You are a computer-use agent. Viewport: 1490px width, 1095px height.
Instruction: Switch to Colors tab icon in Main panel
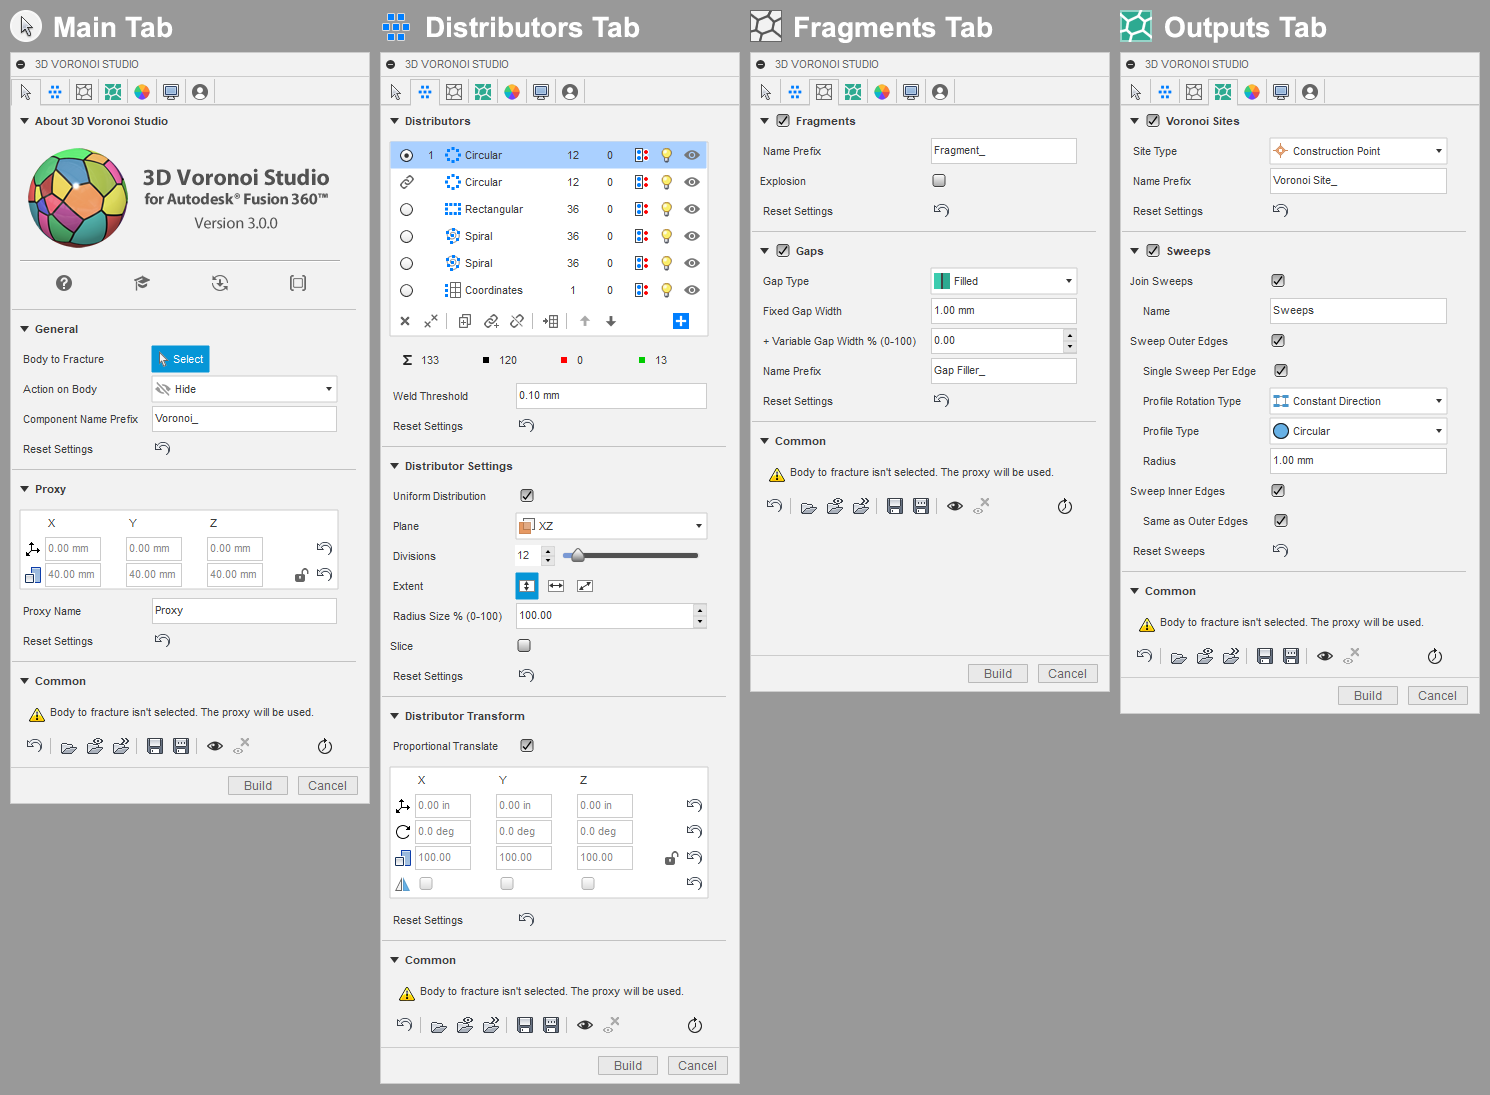click(x=142, y=92)
